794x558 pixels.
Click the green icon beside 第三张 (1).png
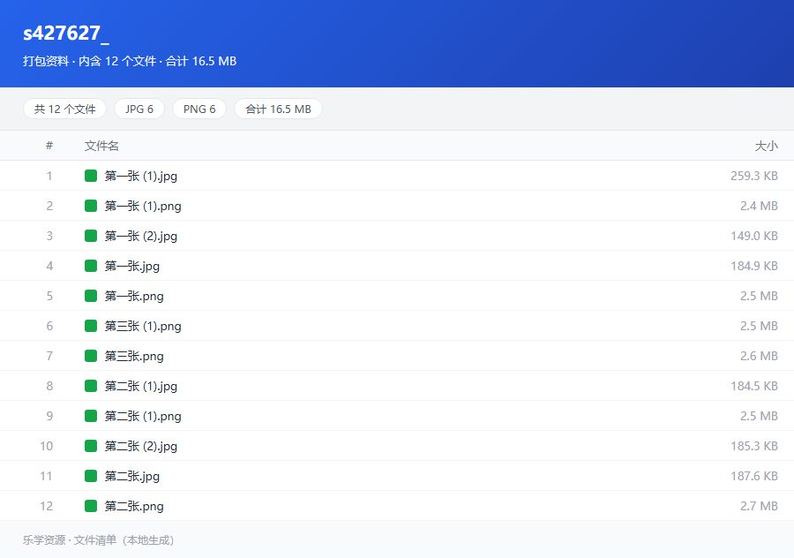[91, 326]
